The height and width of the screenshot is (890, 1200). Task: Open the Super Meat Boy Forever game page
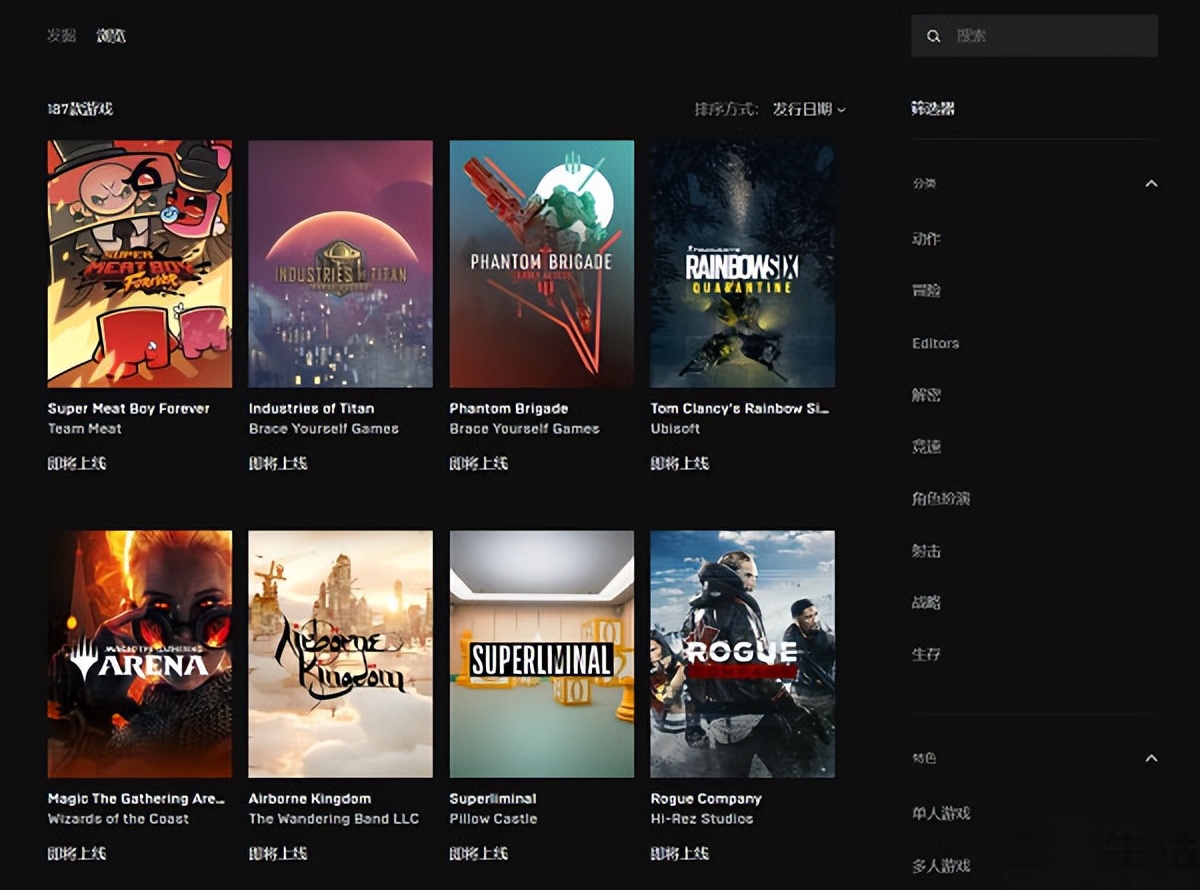click(x=137, y=263)
